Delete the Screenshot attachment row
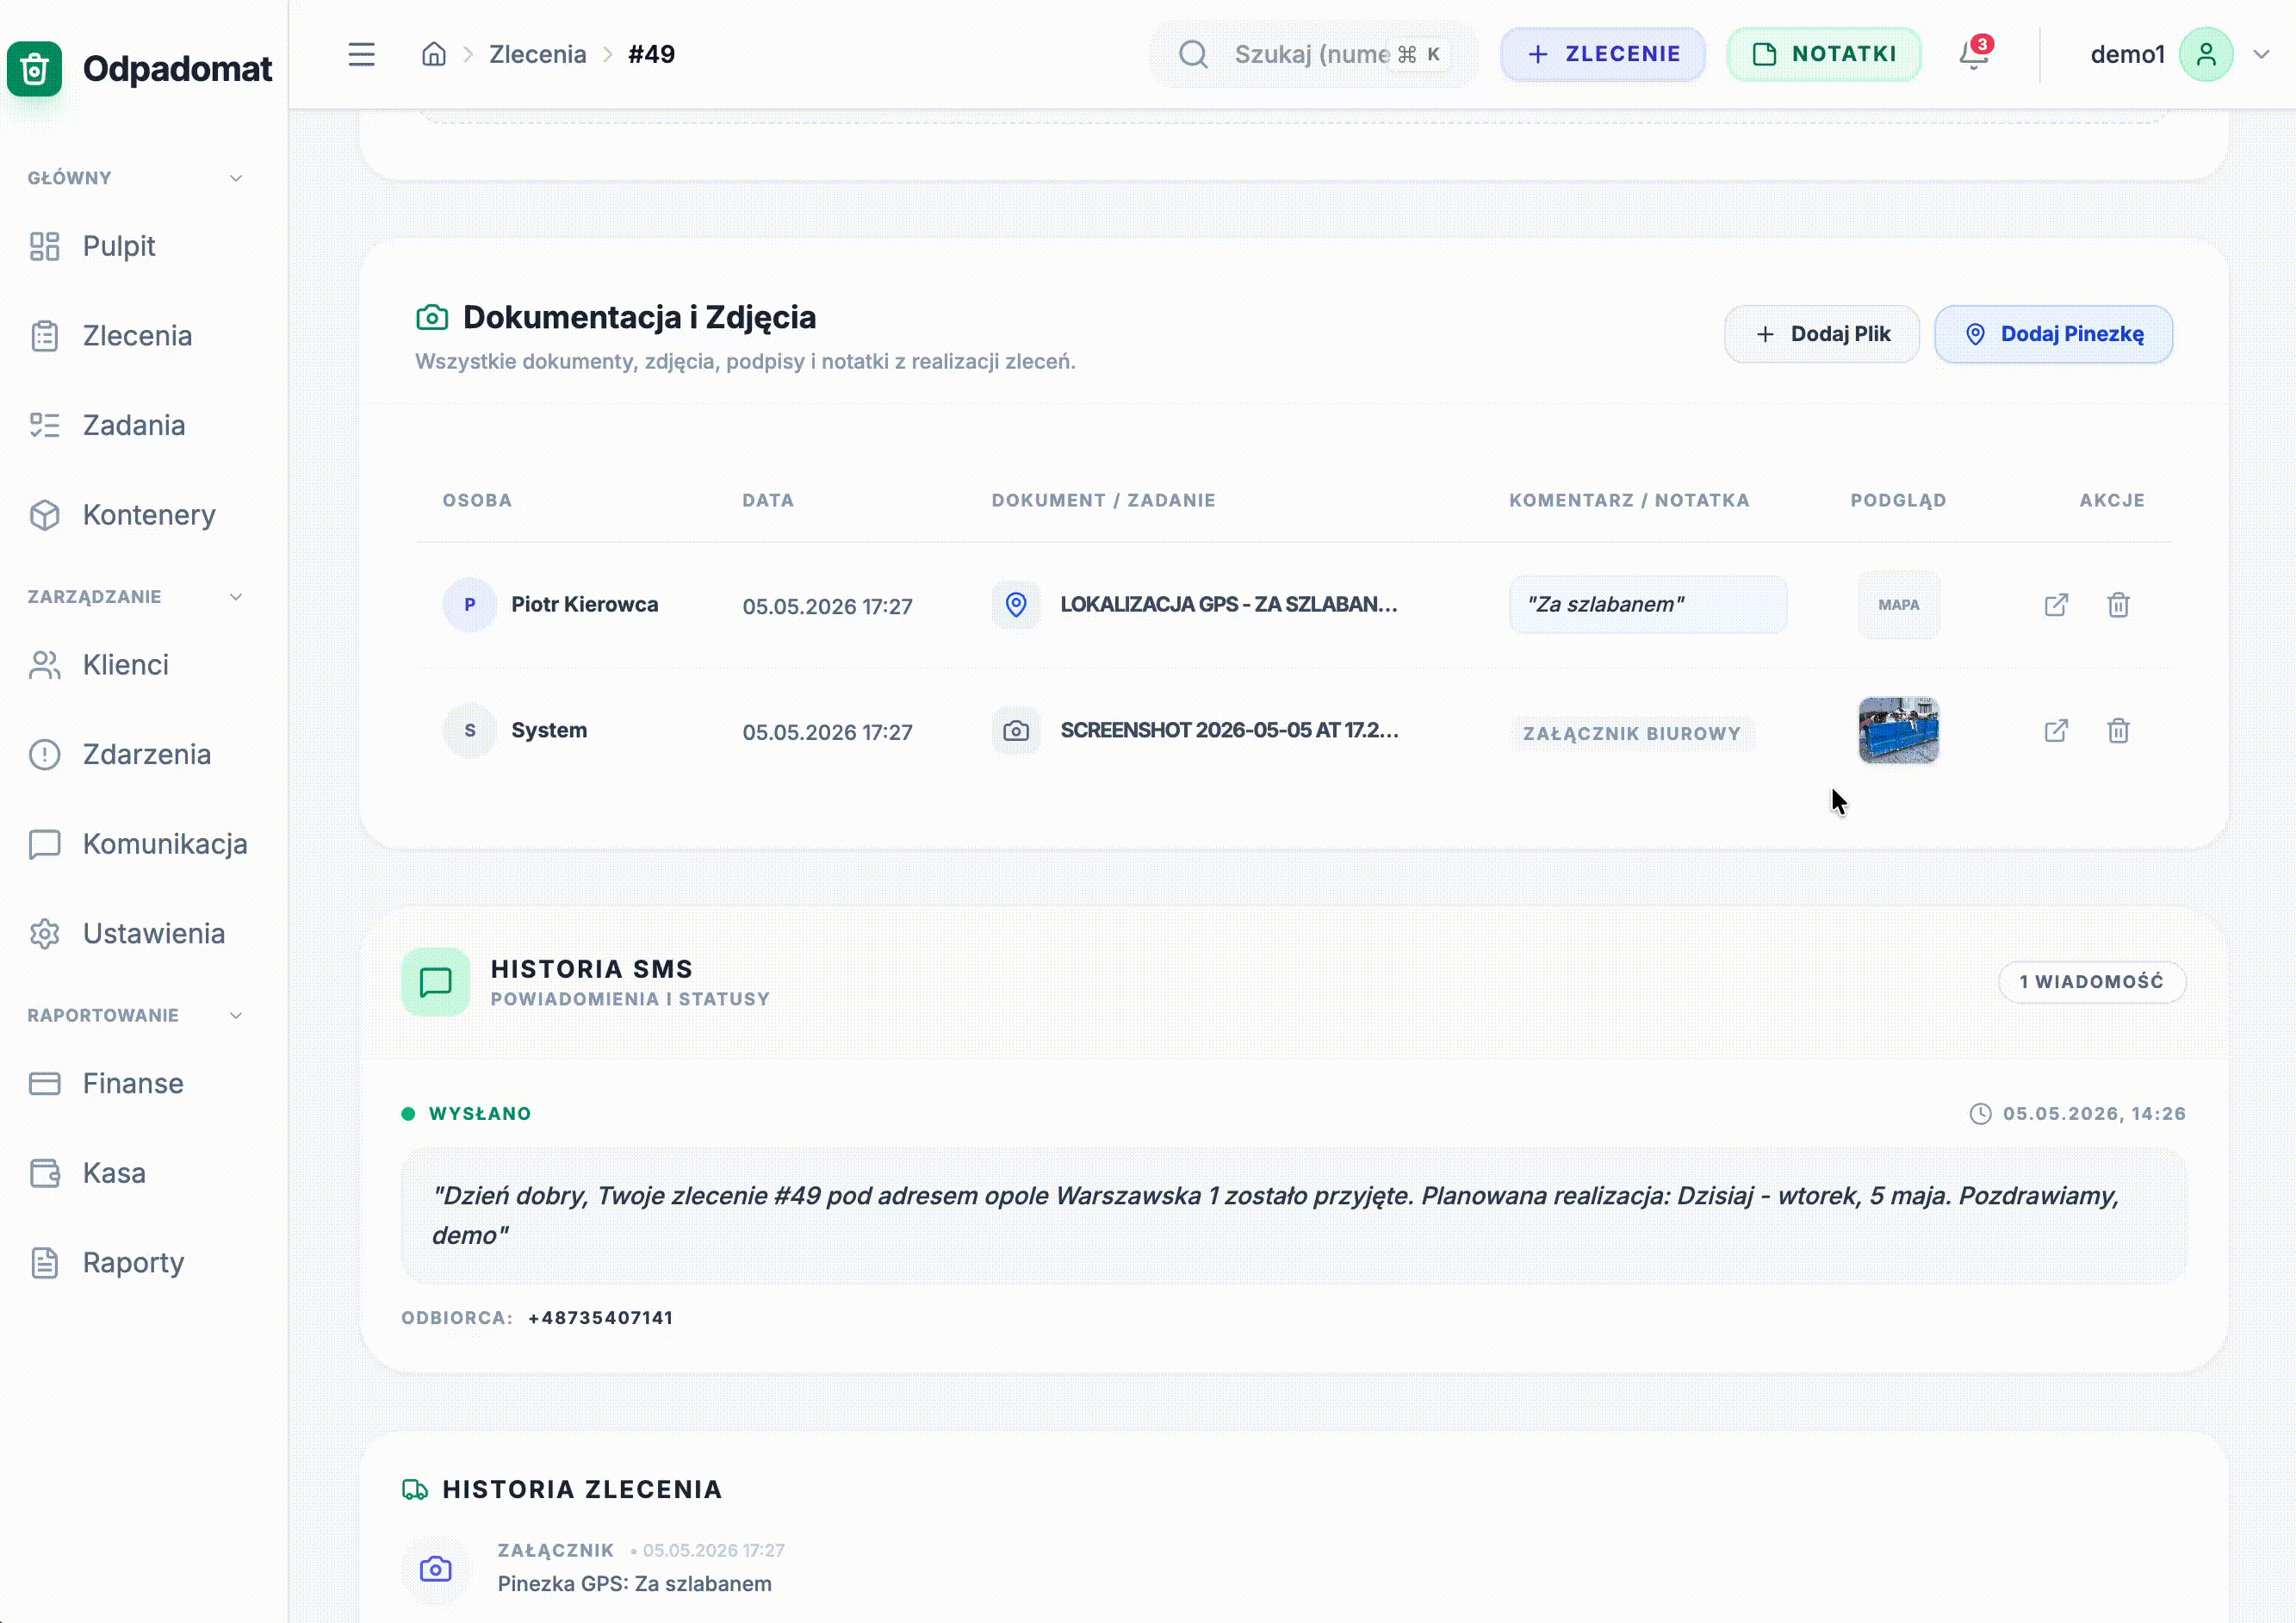Screen dimensions: 2296x1623 coord(2118,731)
